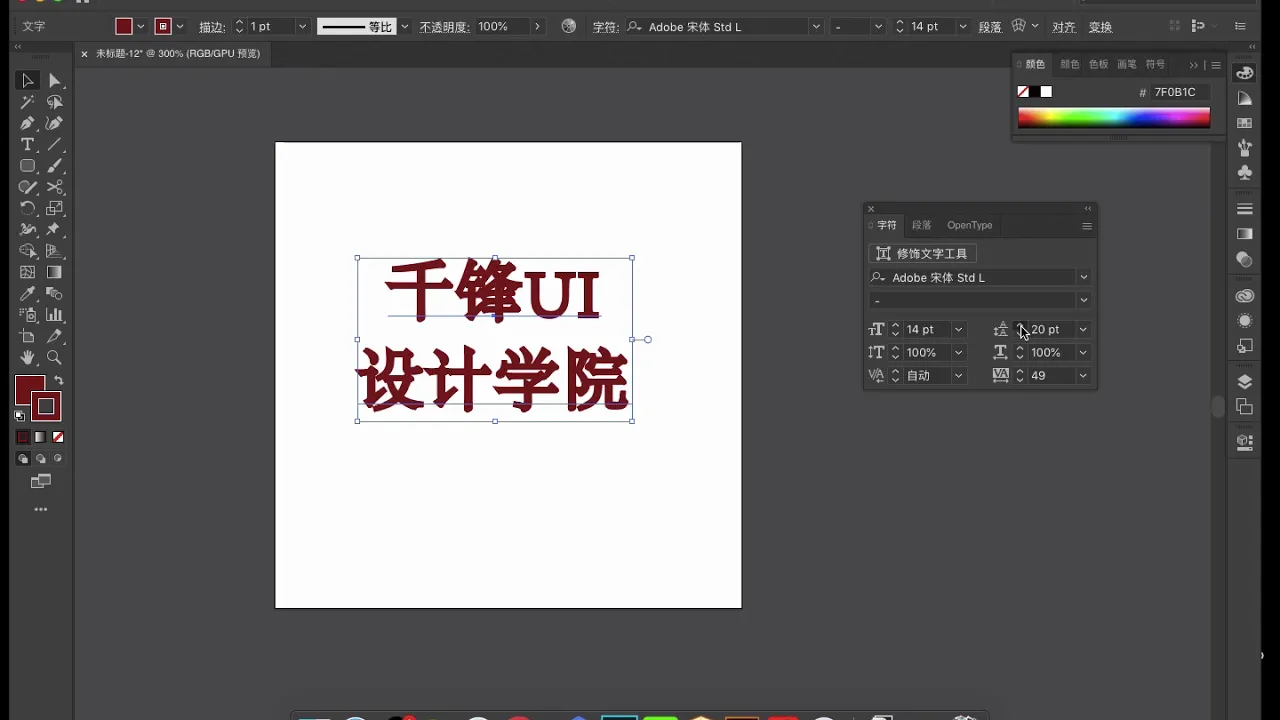Select the Magic Wand tool
Image resolution: width=1280 pixels, height=720 pixels.
tap(28, 102)
